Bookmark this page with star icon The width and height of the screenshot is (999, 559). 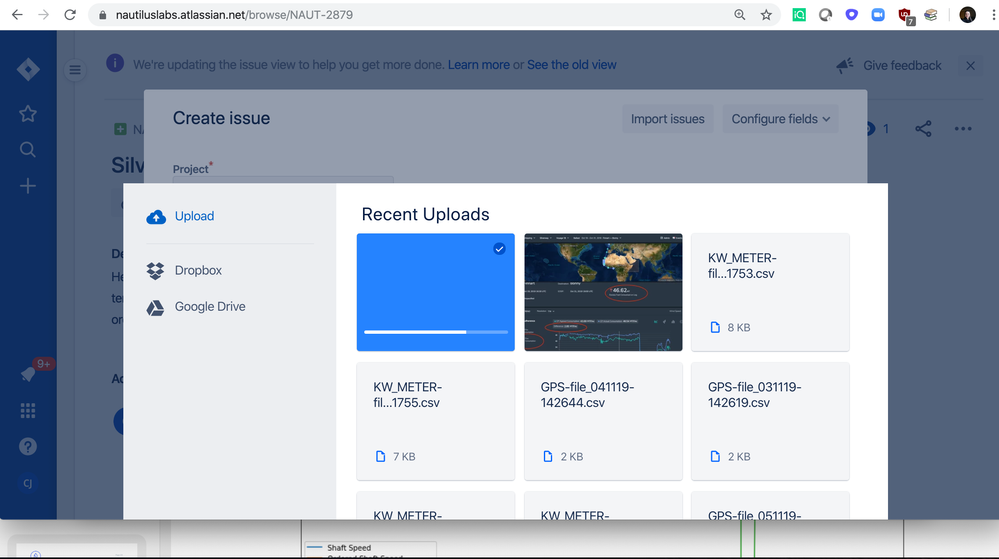pos(766,15)
